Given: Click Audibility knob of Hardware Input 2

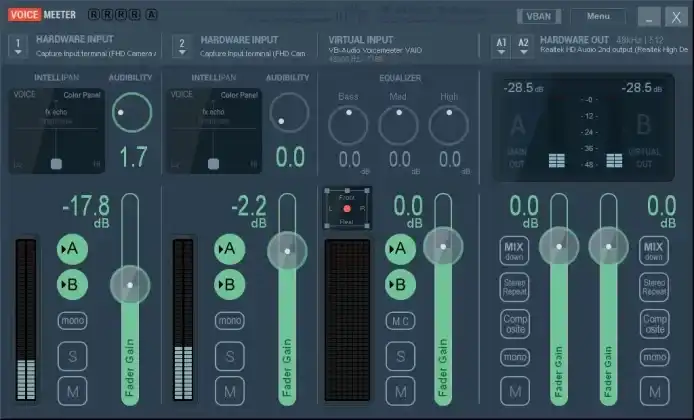Looking at the screenshot, I should tap(289, 112).
